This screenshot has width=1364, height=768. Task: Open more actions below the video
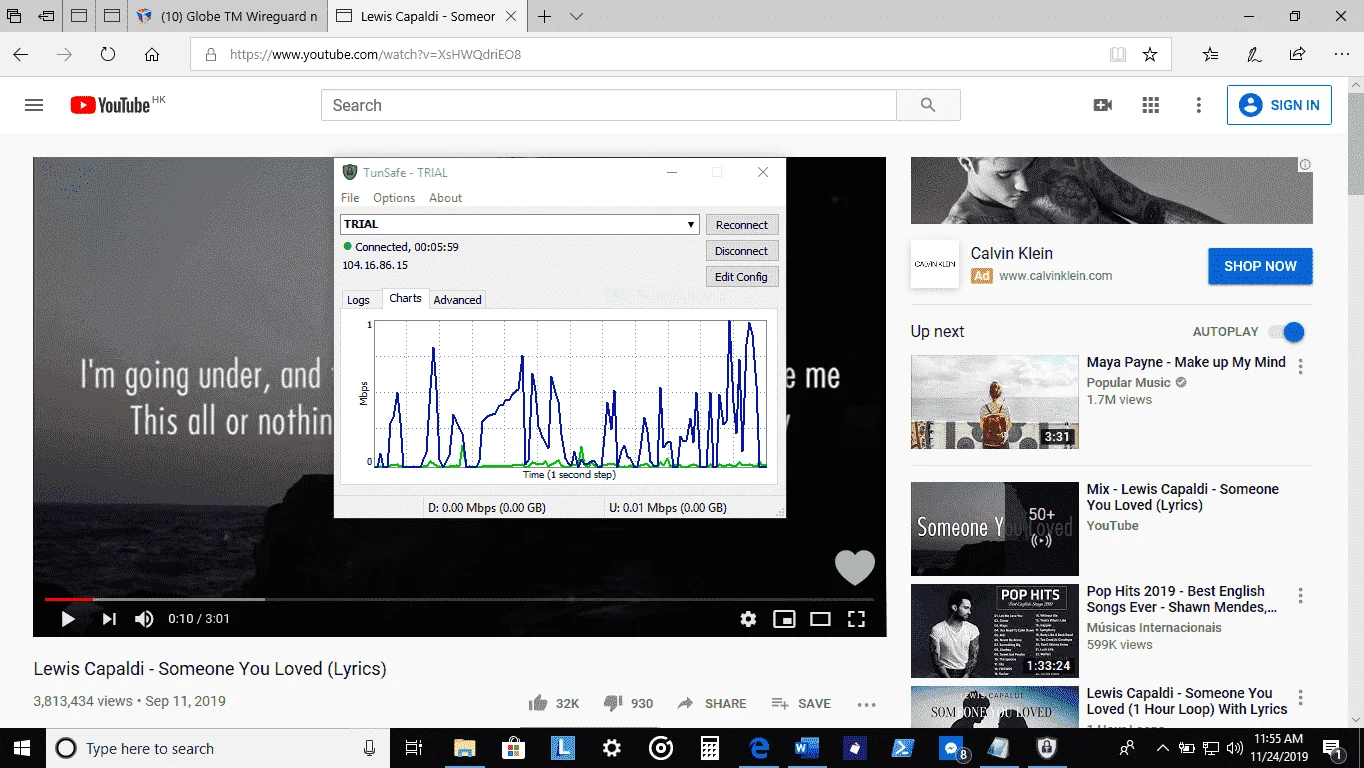coord(866,704)
